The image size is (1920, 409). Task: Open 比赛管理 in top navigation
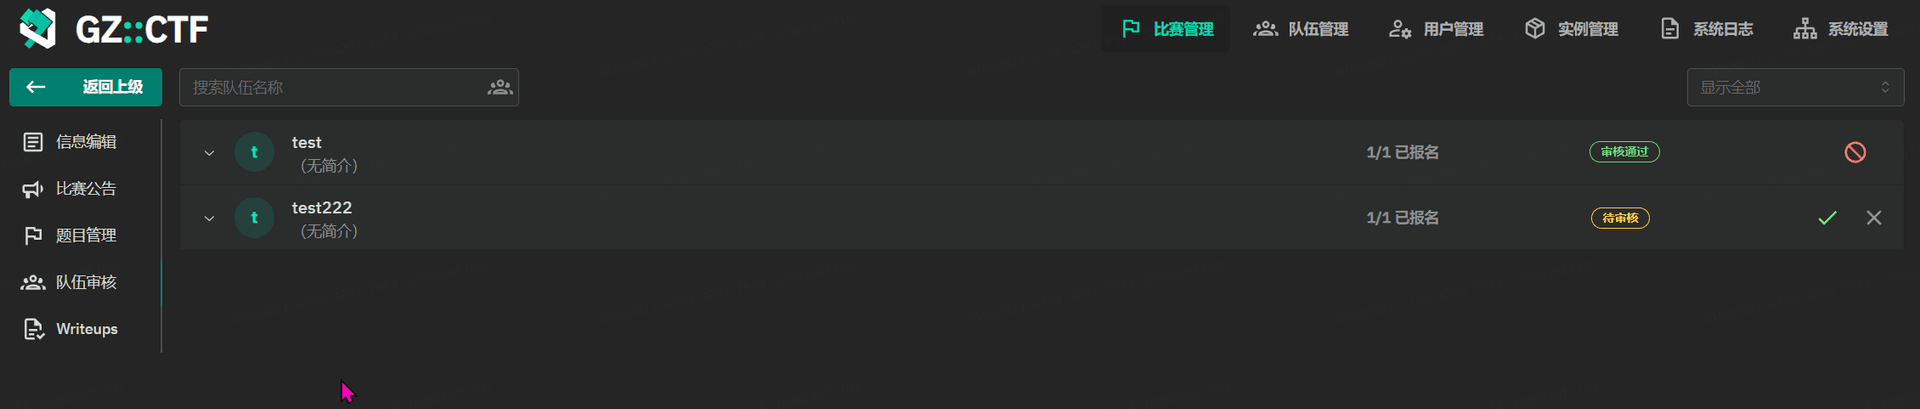tap(1167, 29)
